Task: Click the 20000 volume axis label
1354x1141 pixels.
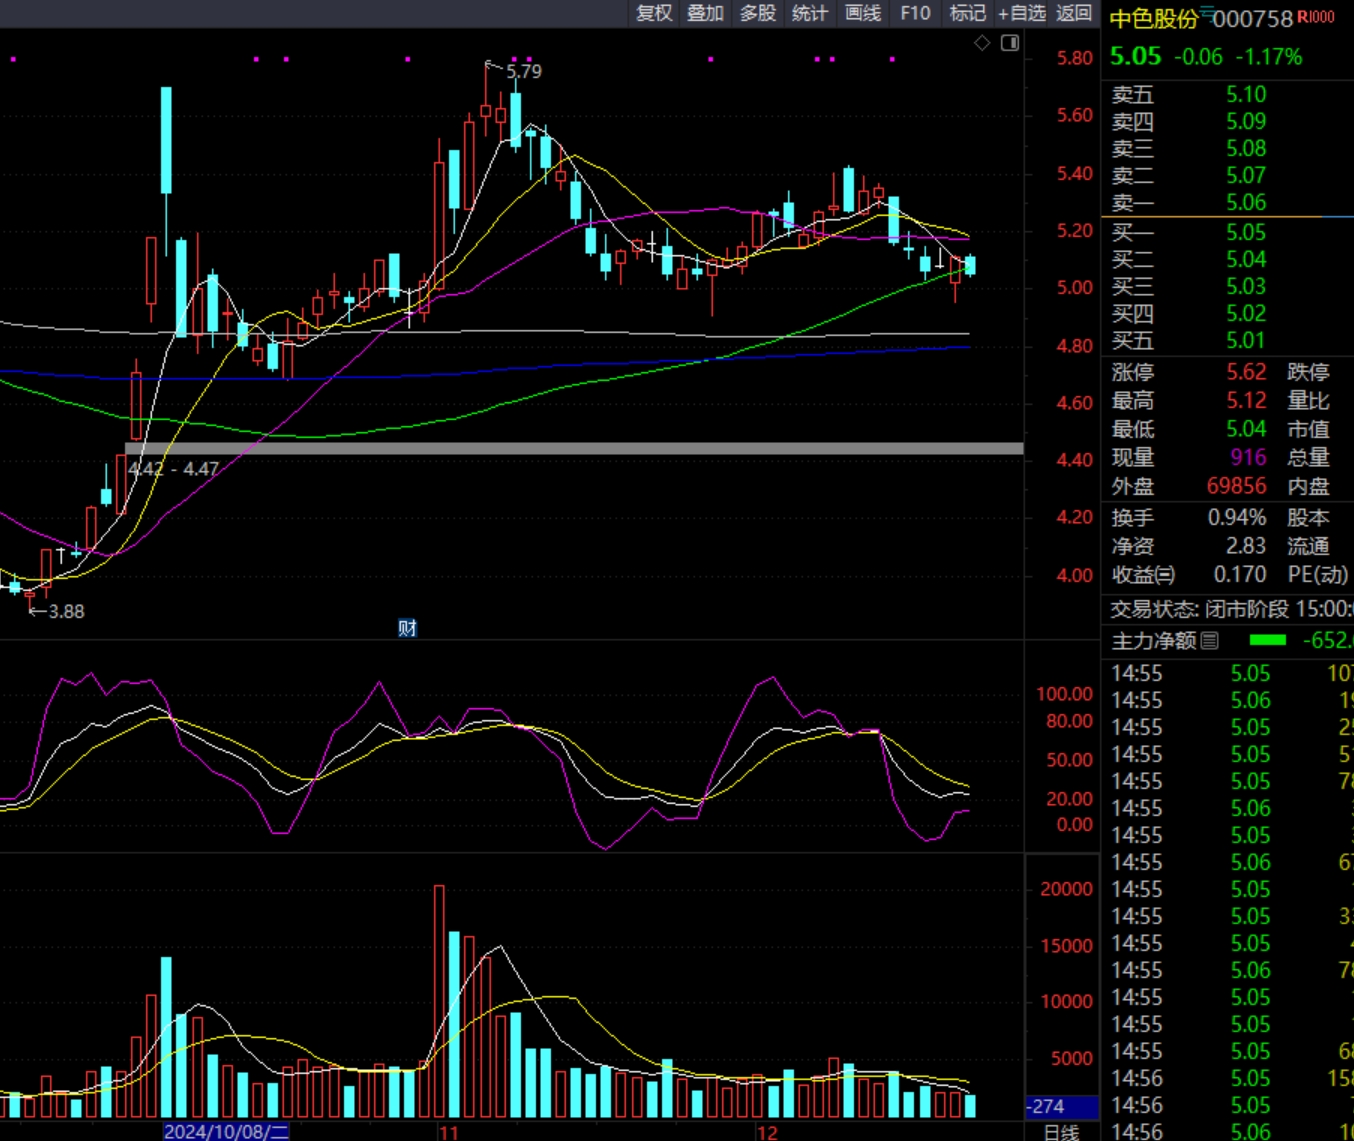Action: (1066, 889)
